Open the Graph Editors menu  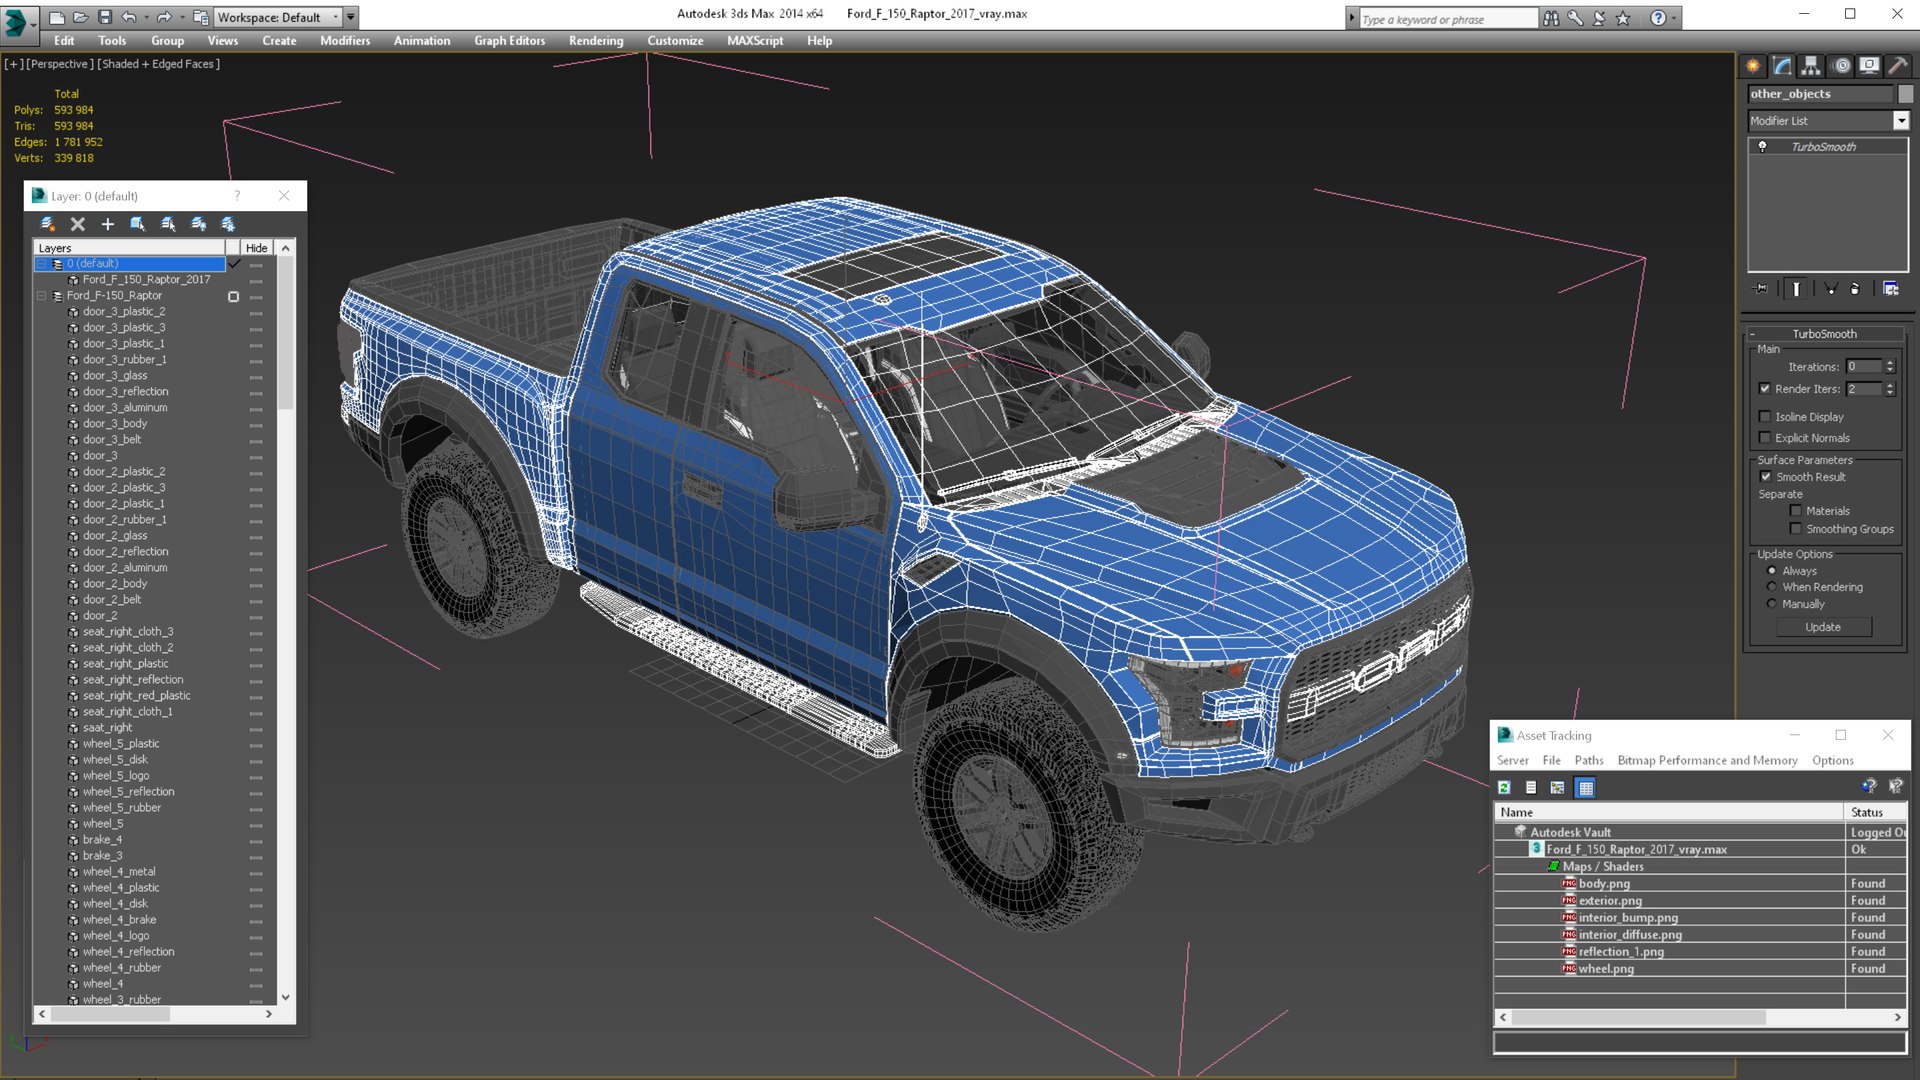coord(509,41)
